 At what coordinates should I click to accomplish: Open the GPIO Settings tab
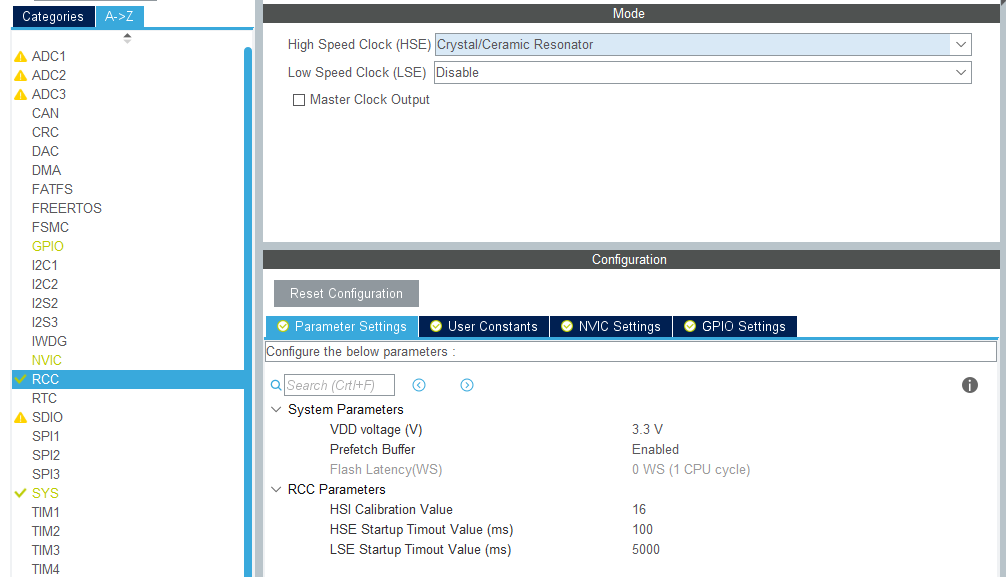click(x=735, y=326)
